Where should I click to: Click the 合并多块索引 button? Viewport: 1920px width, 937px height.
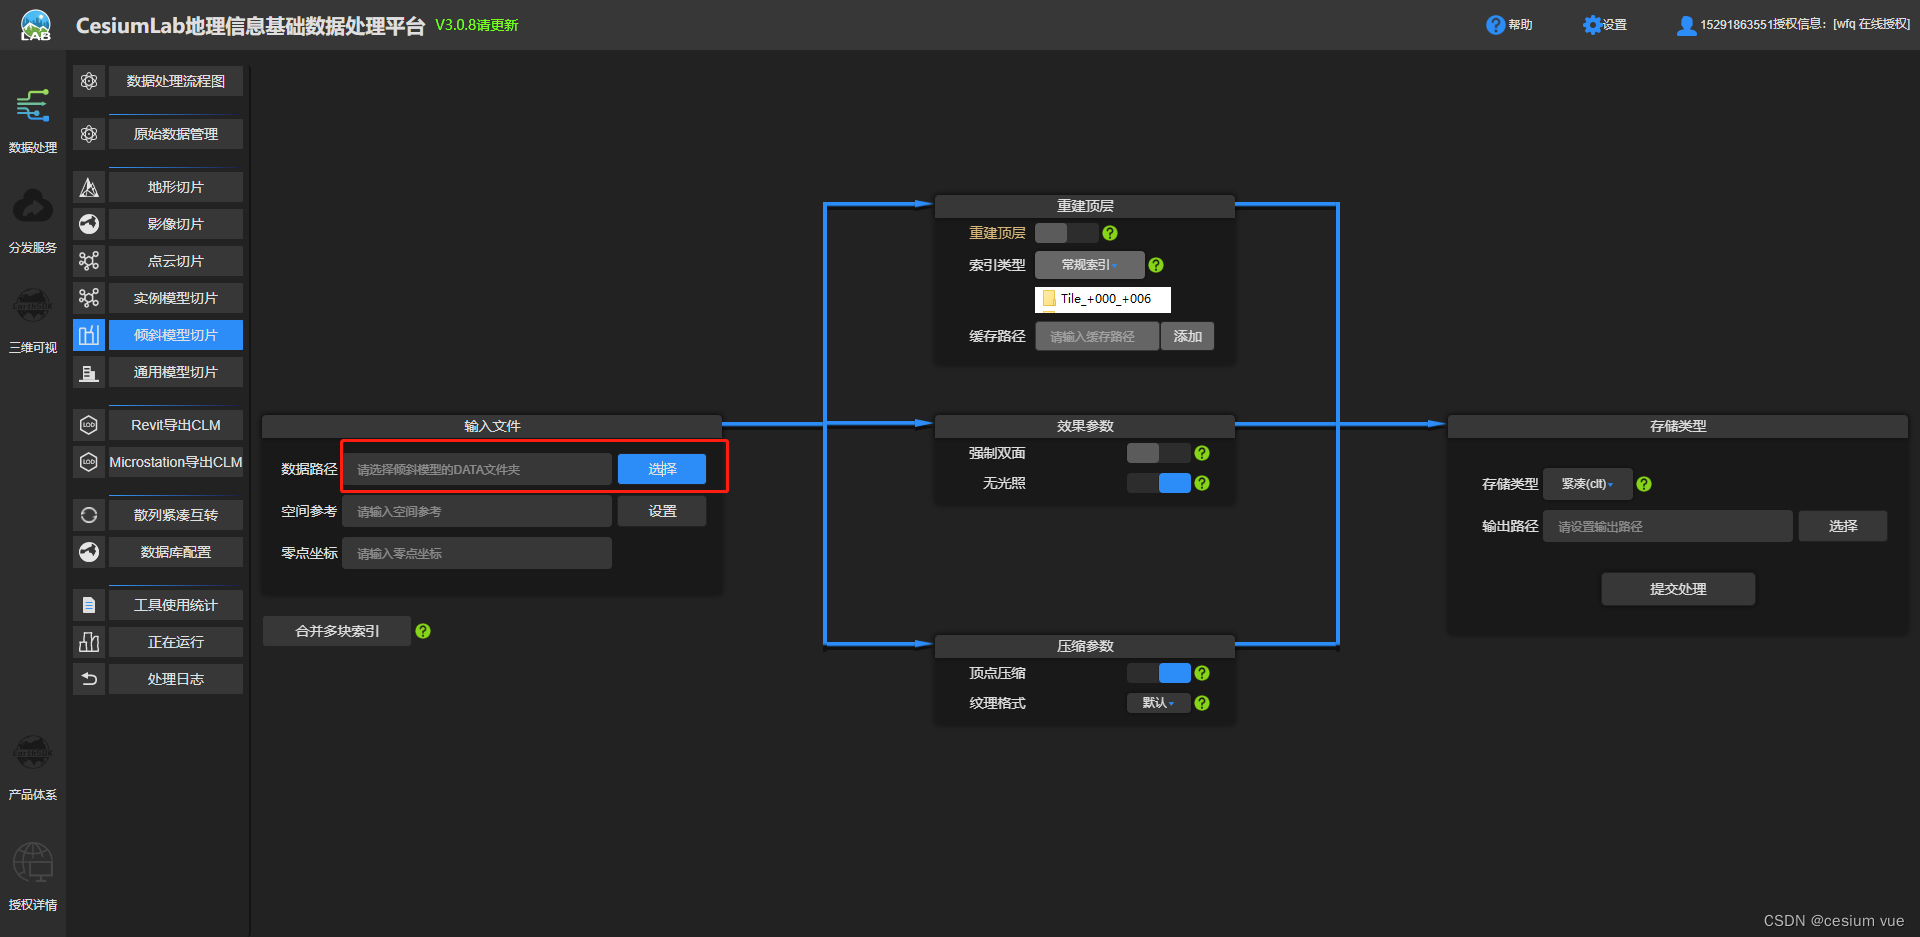click(337, 631)
